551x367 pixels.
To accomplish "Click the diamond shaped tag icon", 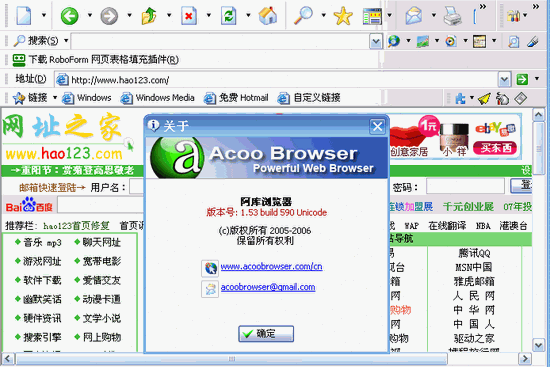I will [520, 98].
